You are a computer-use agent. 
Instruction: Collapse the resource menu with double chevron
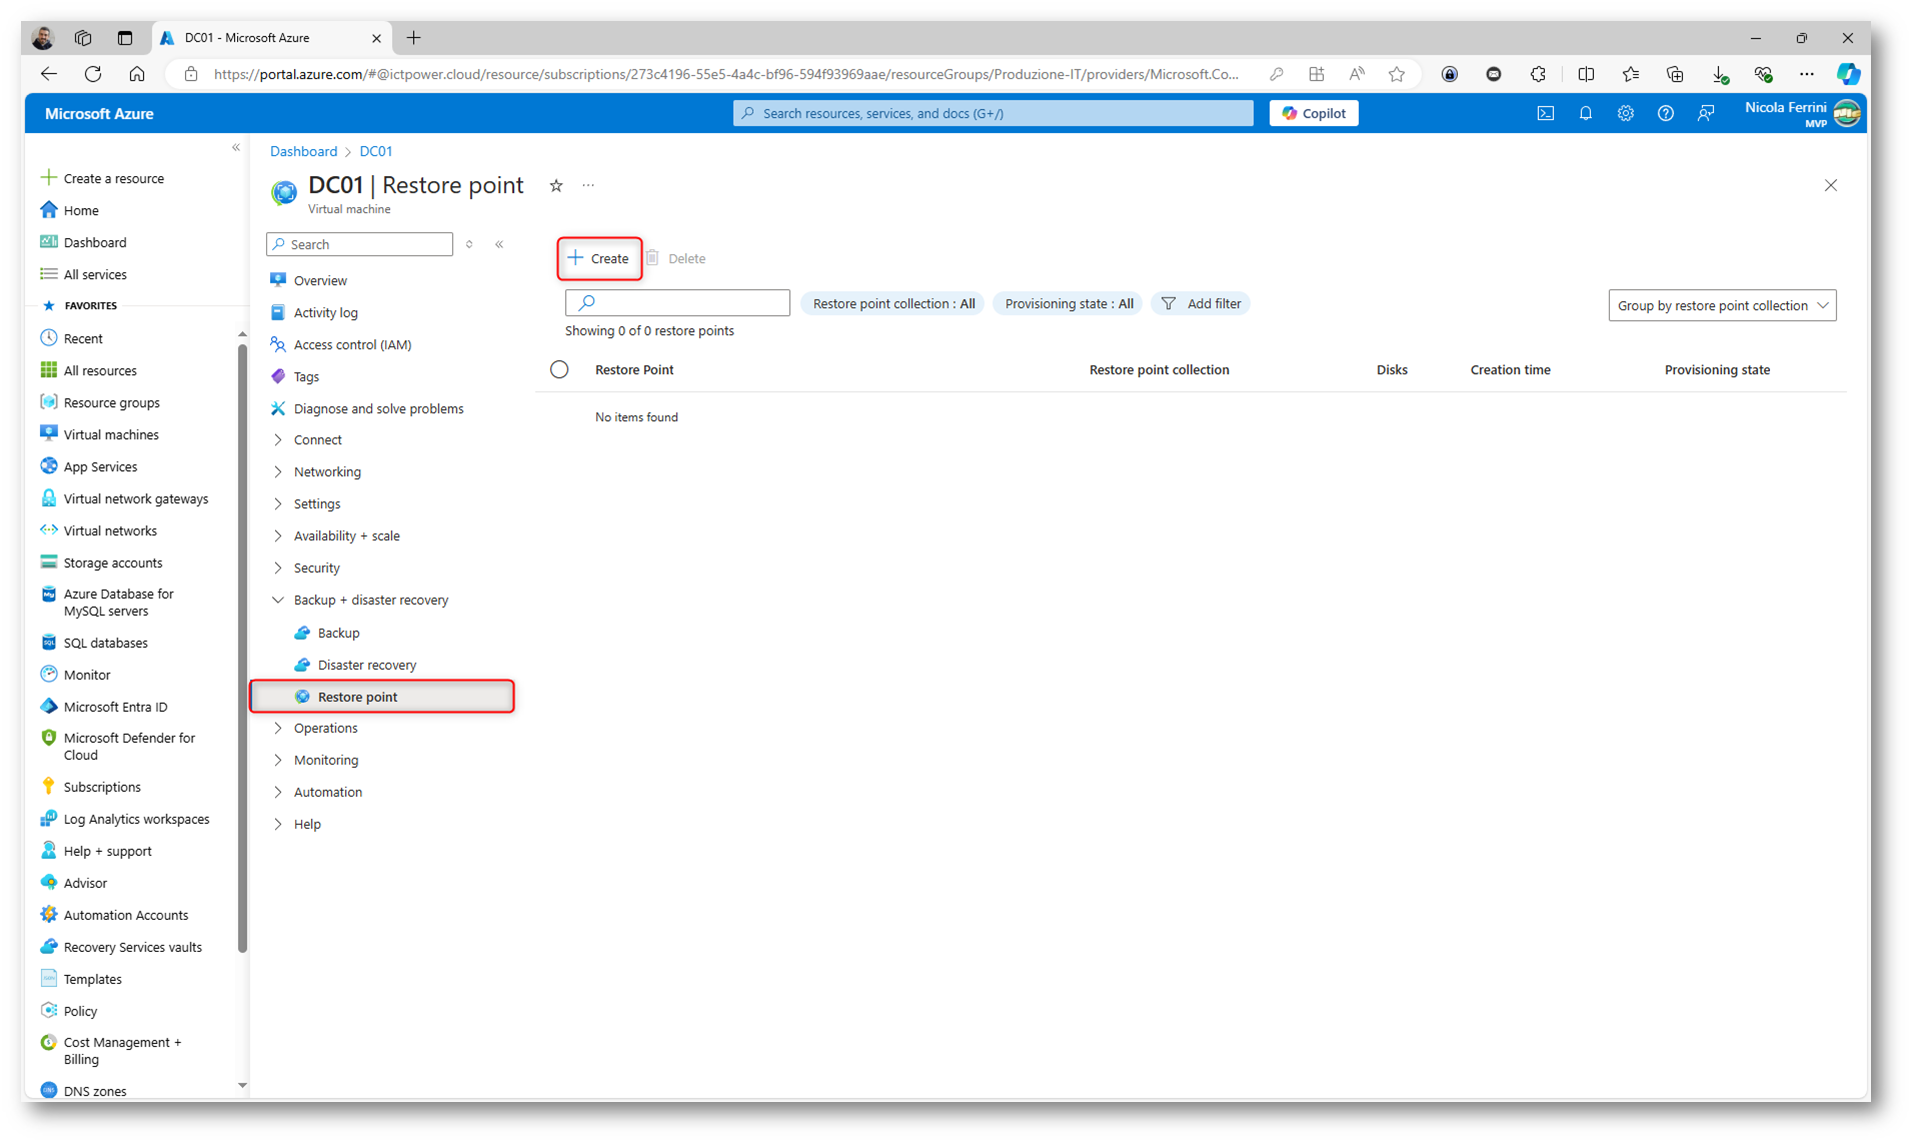[x=499, y=245]
